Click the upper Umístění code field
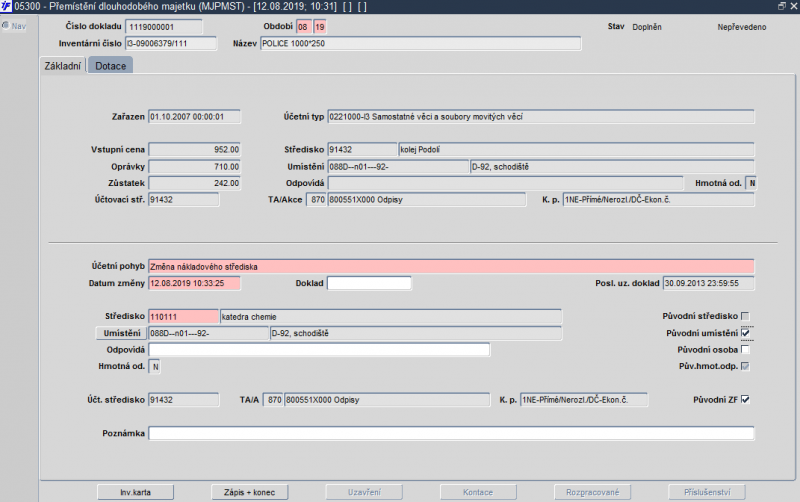Viewport: 800px width, 502px height. pyautogui.click(x=398, y=167)
